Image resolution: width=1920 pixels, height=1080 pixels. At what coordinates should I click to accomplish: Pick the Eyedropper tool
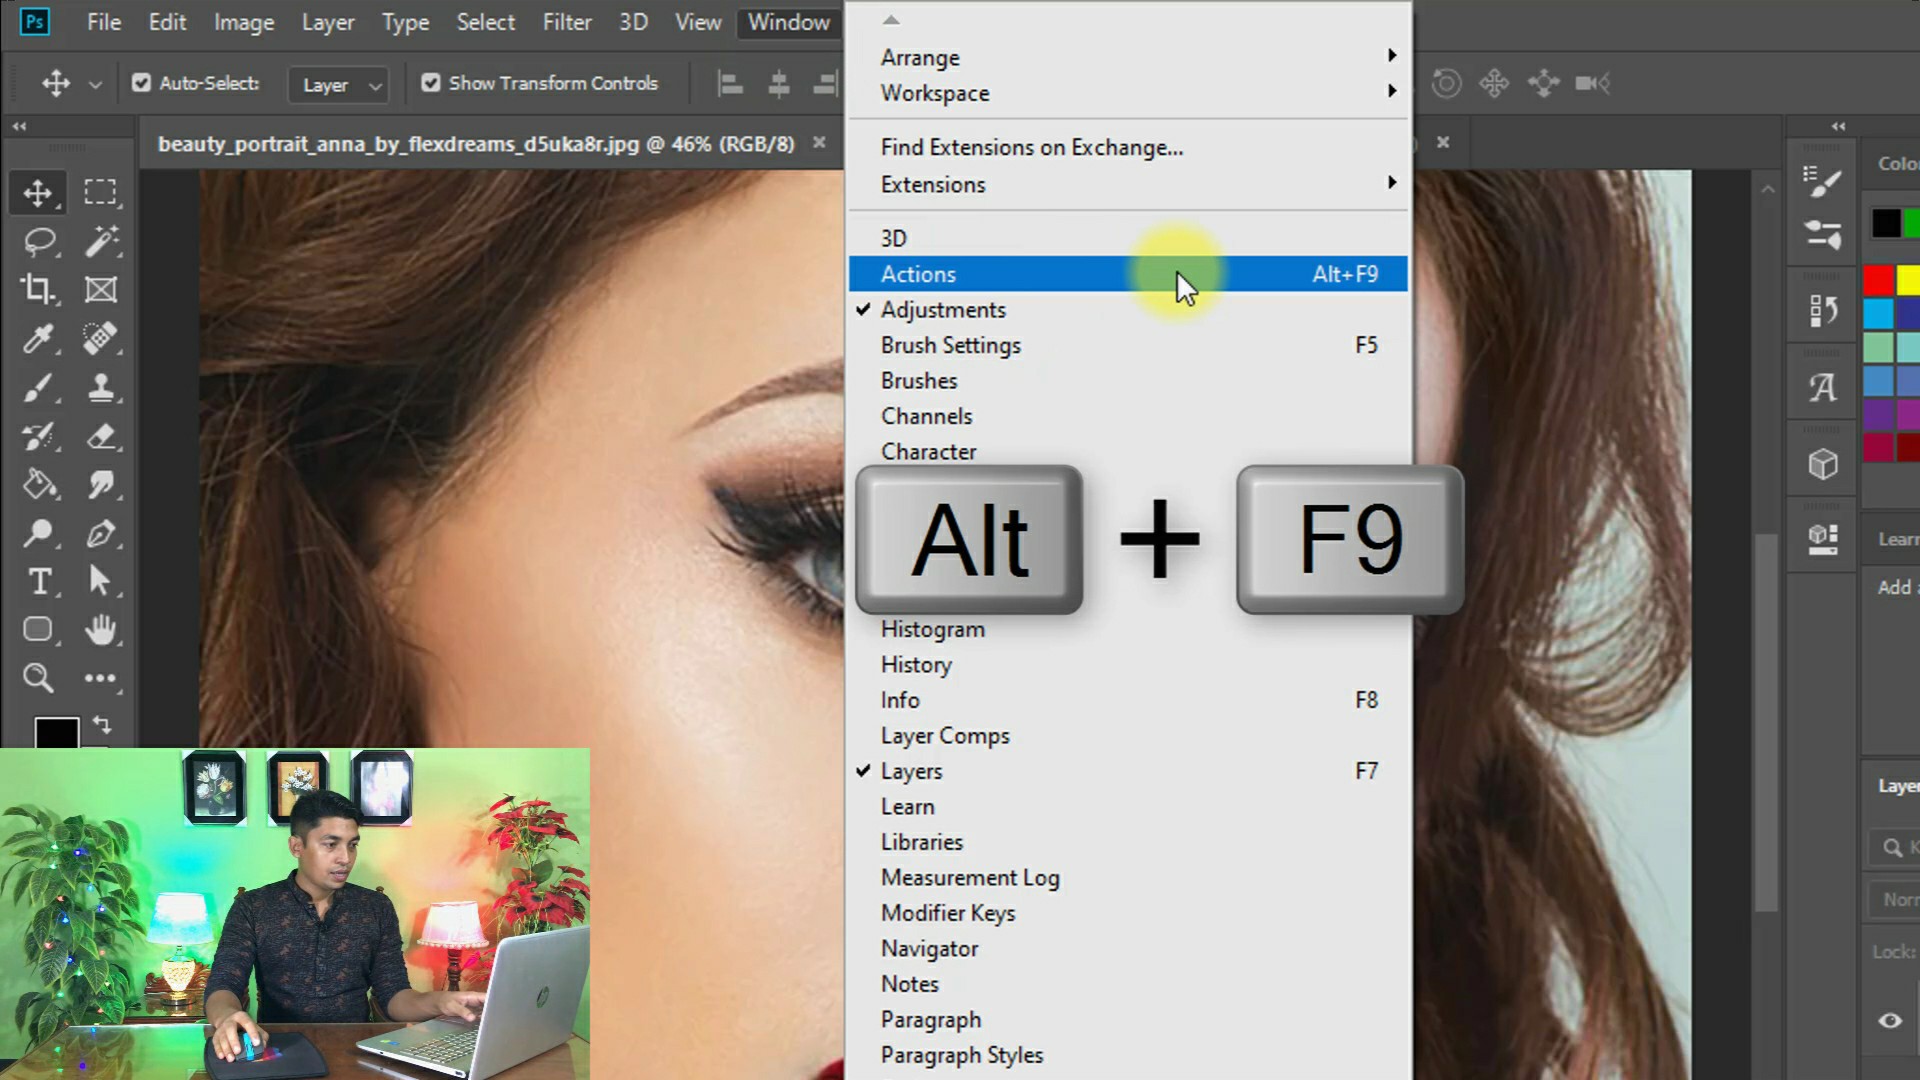coord(38,339)
